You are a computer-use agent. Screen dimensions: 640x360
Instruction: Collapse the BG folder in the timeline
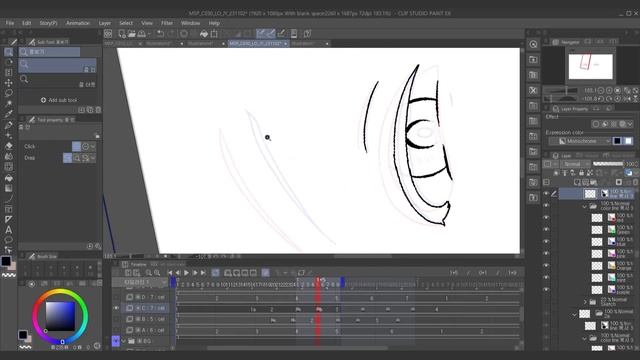[x=124, y=340]
